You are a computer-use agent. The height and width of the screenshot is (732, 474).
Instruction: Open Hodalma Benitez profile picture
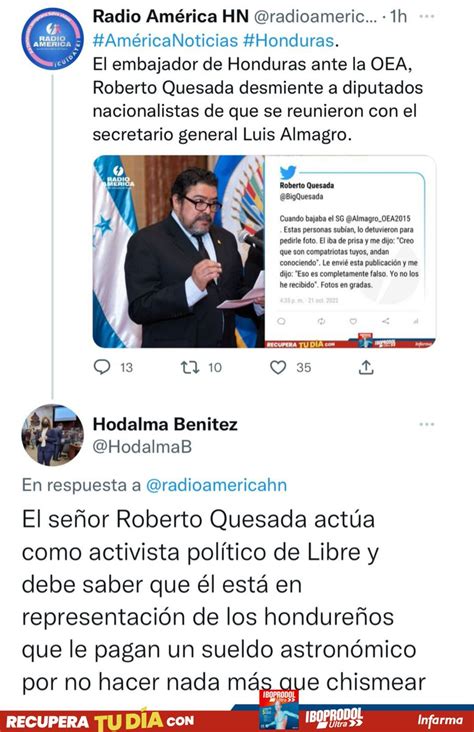pos(52,435)
